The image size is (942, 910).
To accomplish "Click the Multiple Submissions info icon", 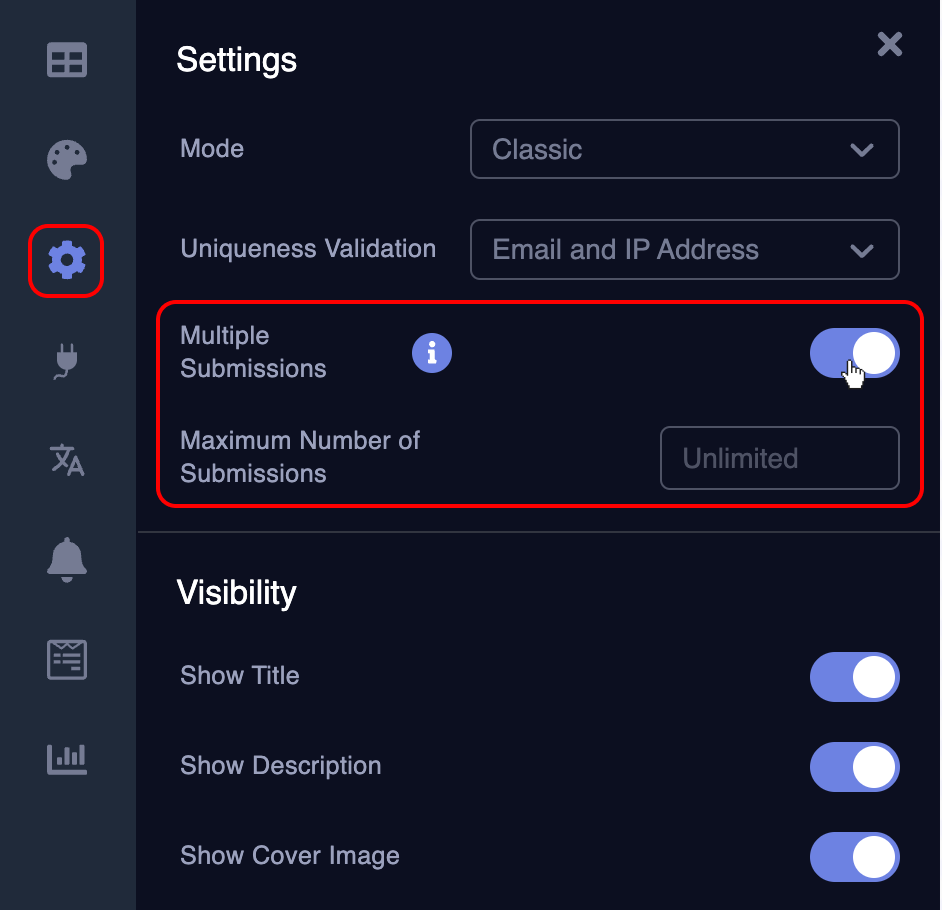I will 432,353.
